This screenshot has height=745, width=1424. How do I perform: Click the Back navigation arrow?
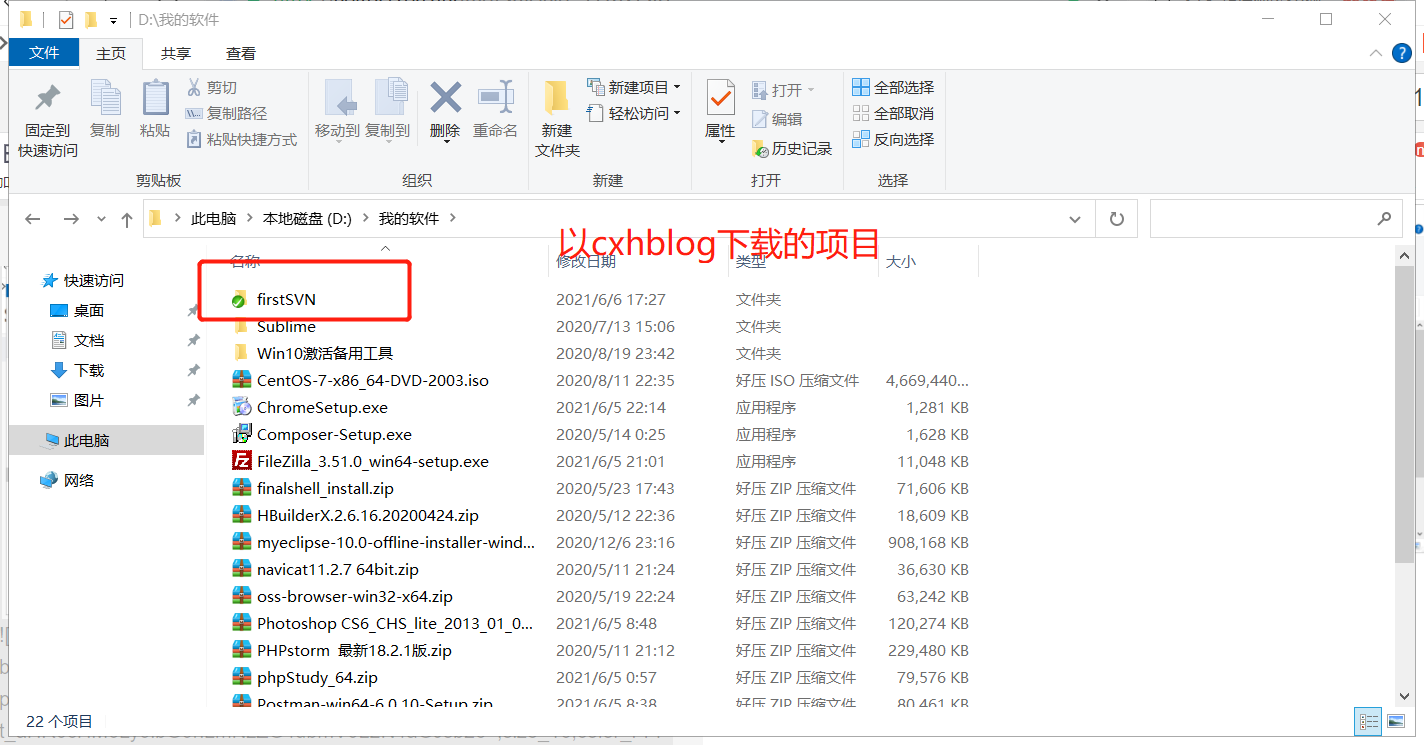[33, 218]
